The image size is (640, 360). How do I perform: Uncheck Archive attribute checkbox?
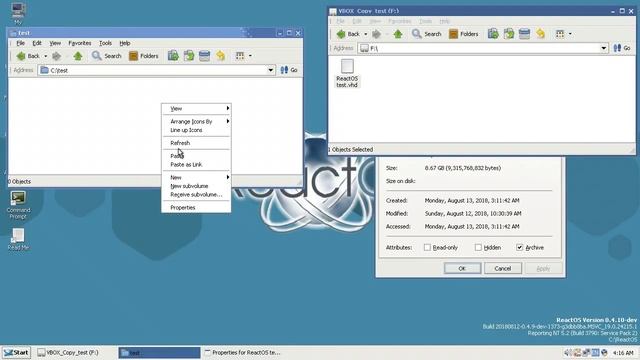click(x=520, y=247)
